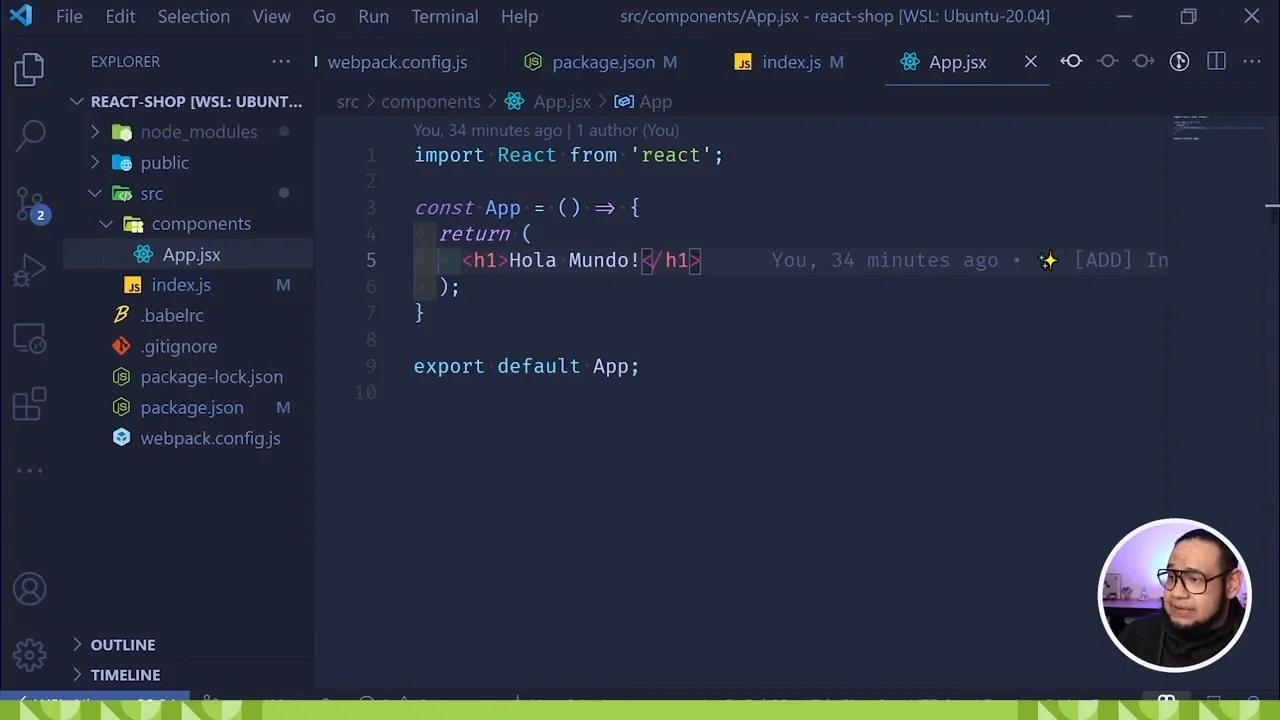Open the editor More Actions ellipsis
The height and width of the screenshot is (720, 1280).
coord(1252,61)
